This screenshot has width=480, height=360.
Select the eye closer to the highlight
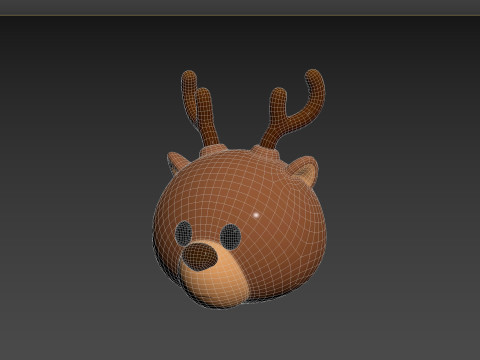230,237
